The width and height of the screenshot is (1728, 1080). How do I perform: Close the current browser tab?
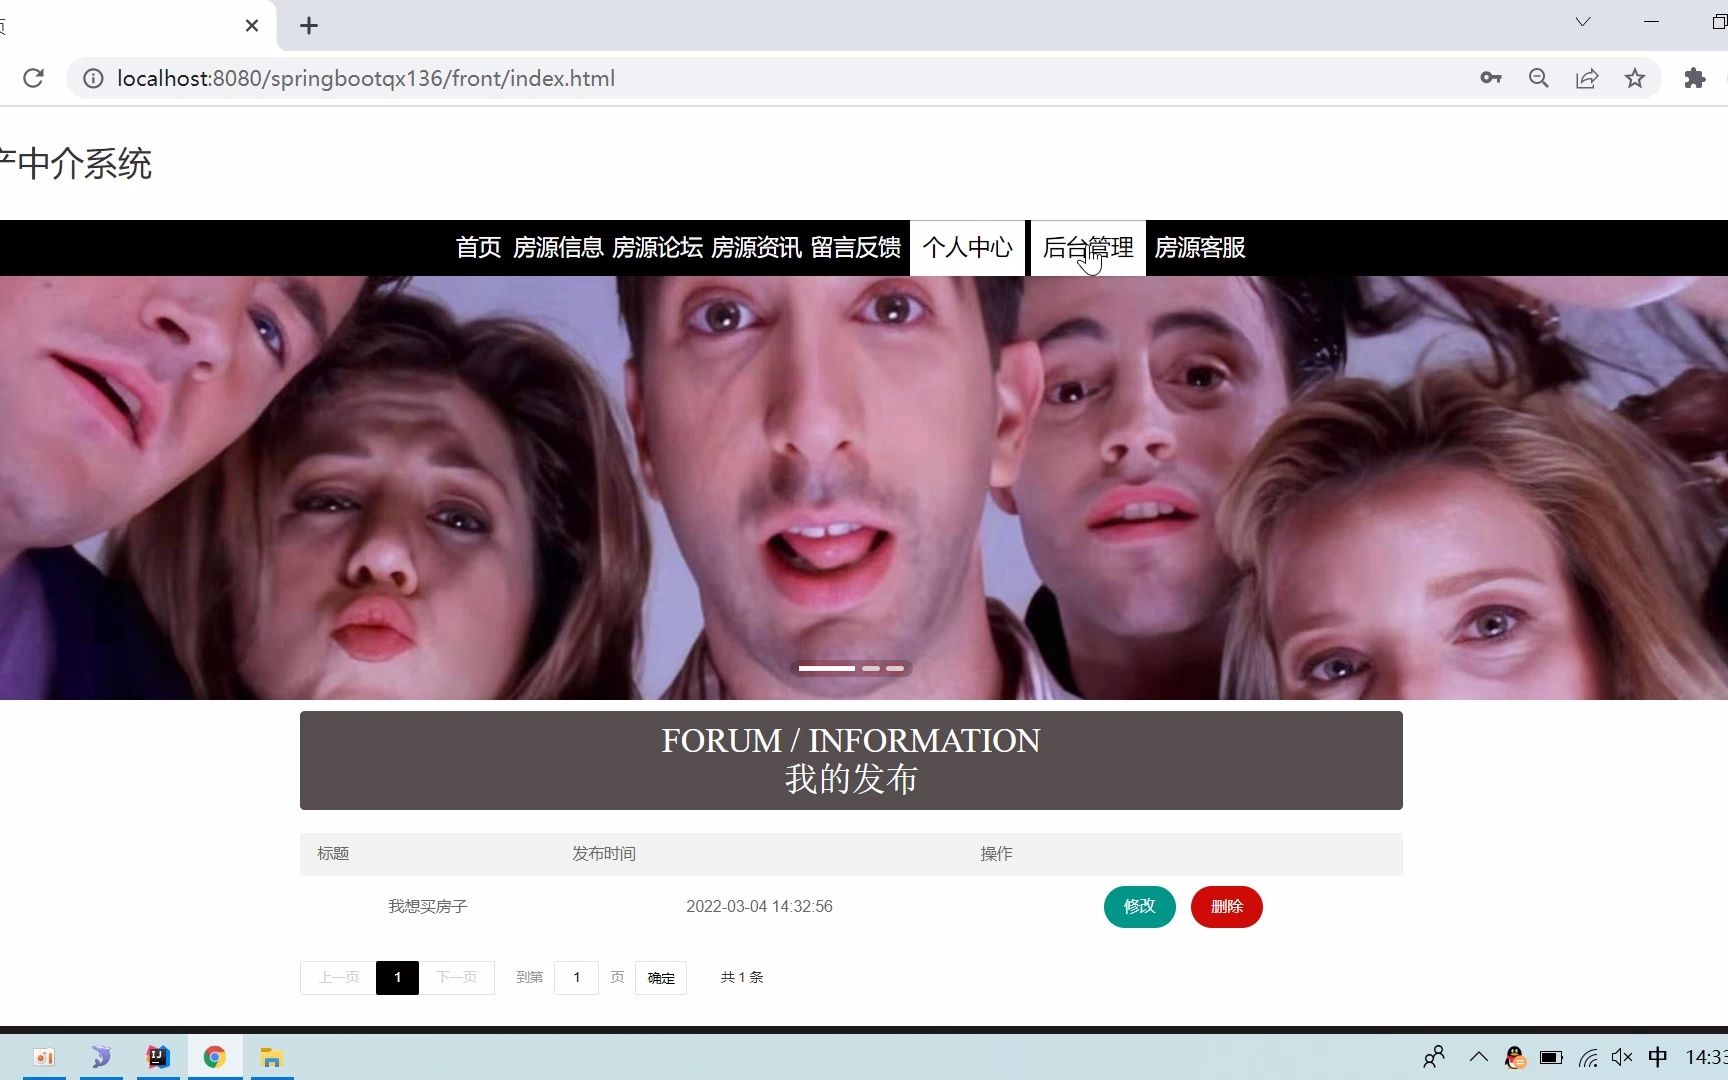click(x=252, y=26)
